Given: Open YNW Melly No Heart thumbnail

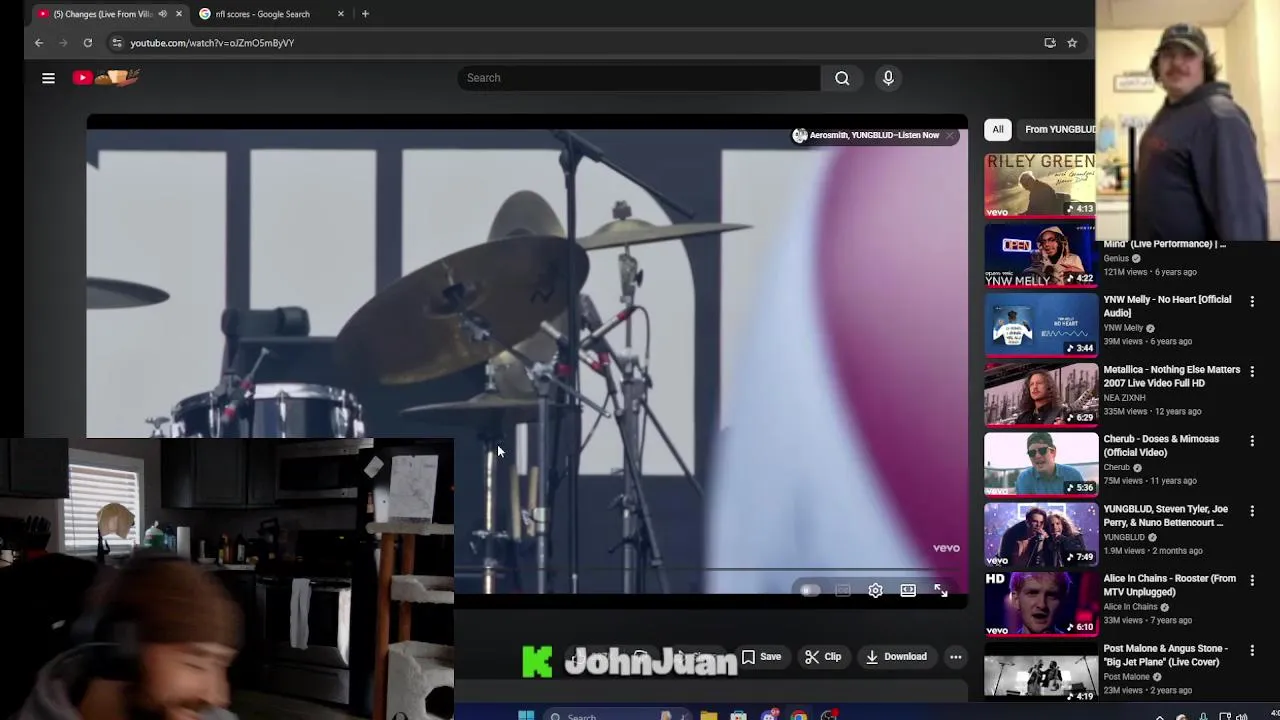Looking at the screenshot, I should point(1040,325).
